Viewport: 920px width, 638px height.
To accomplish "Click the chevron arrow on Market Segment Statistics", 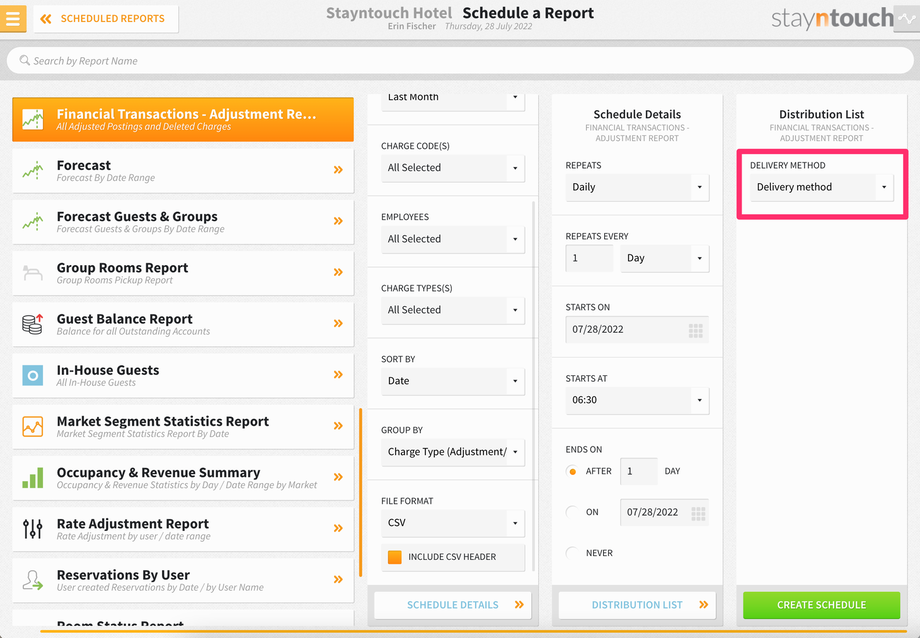I will pyautogui.click(x=338, y=426).
